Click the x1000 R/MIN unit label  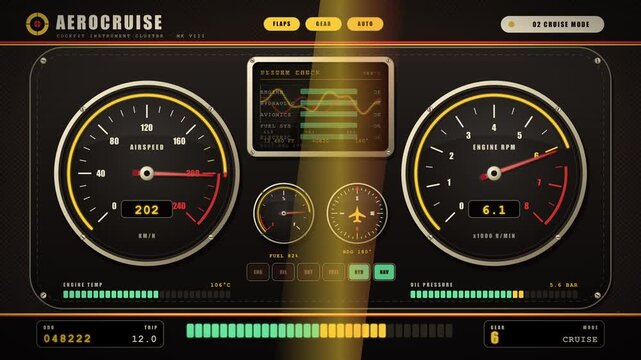point(494,236)
